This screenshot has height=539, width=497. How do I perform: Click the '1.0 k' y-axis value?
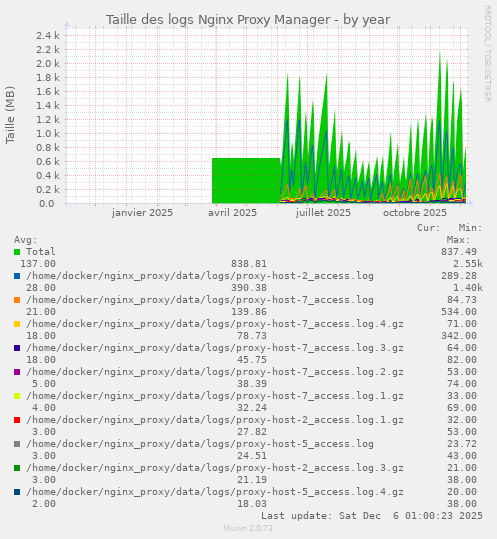coord(48,134)
